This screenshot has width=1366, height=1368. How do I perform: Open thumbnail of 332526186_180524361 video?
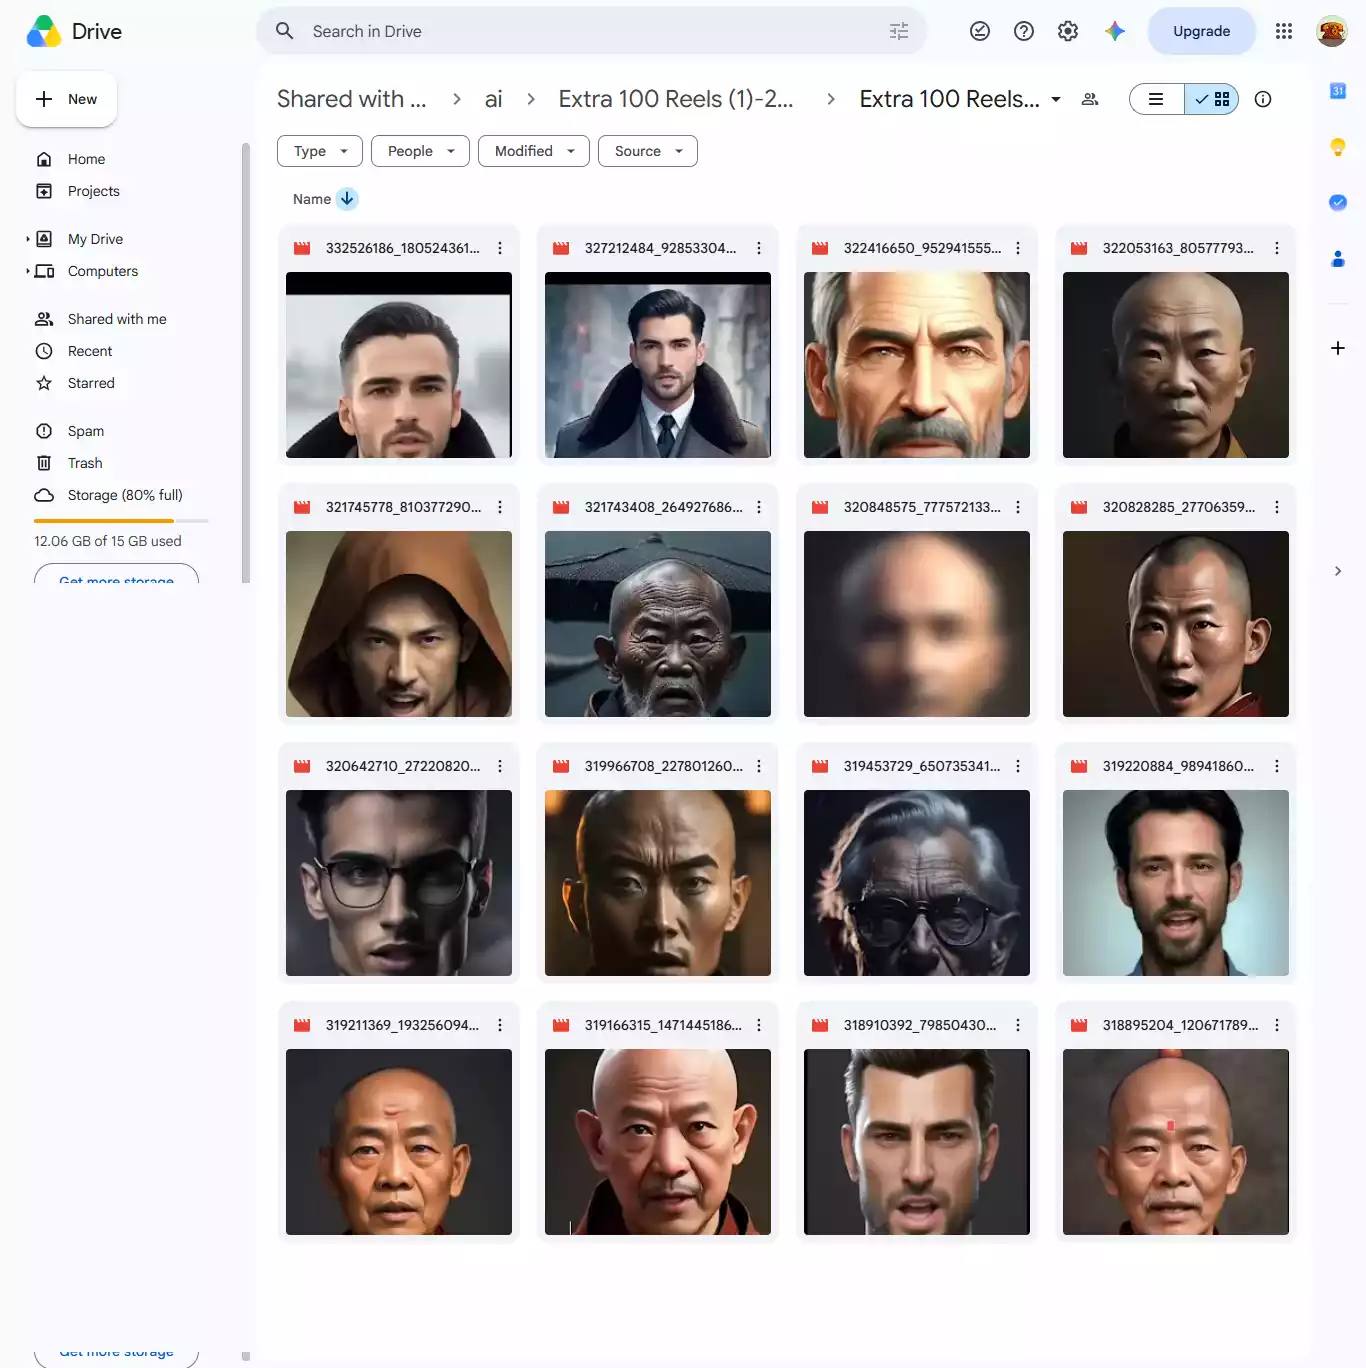[x=399, y=365]
